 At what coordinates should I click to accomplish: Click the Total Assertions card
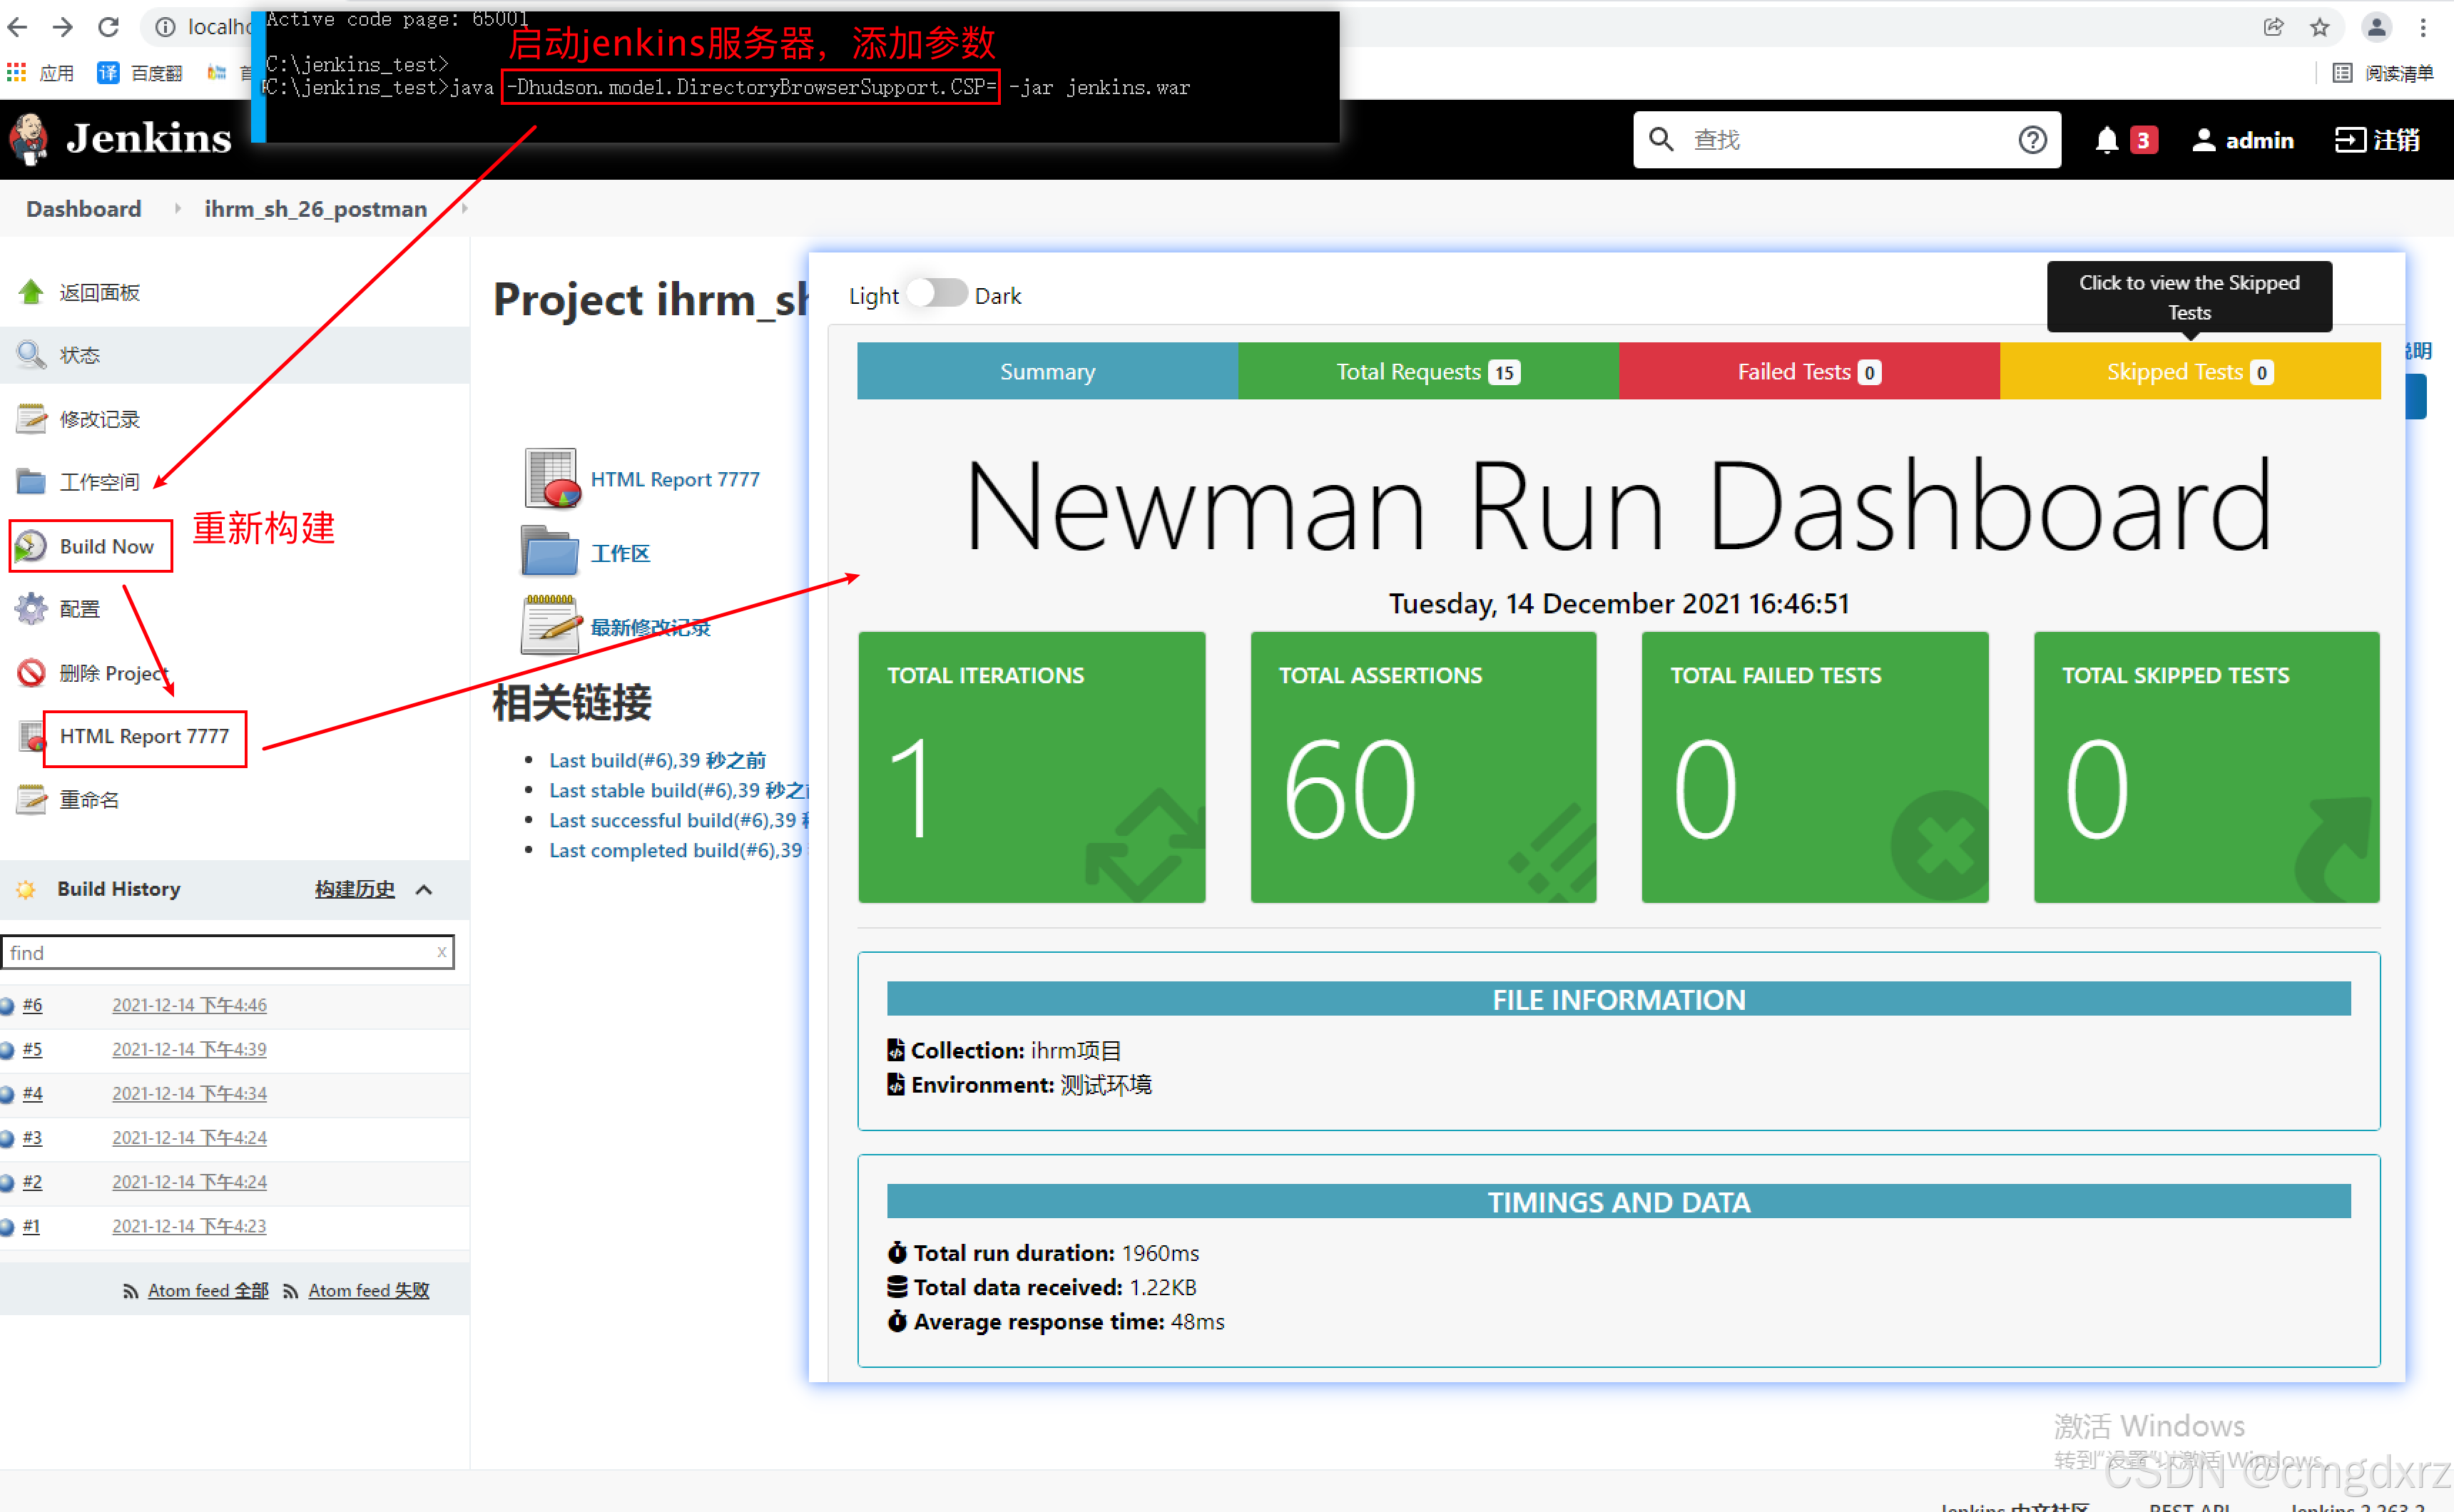(x=1423, y=767)
